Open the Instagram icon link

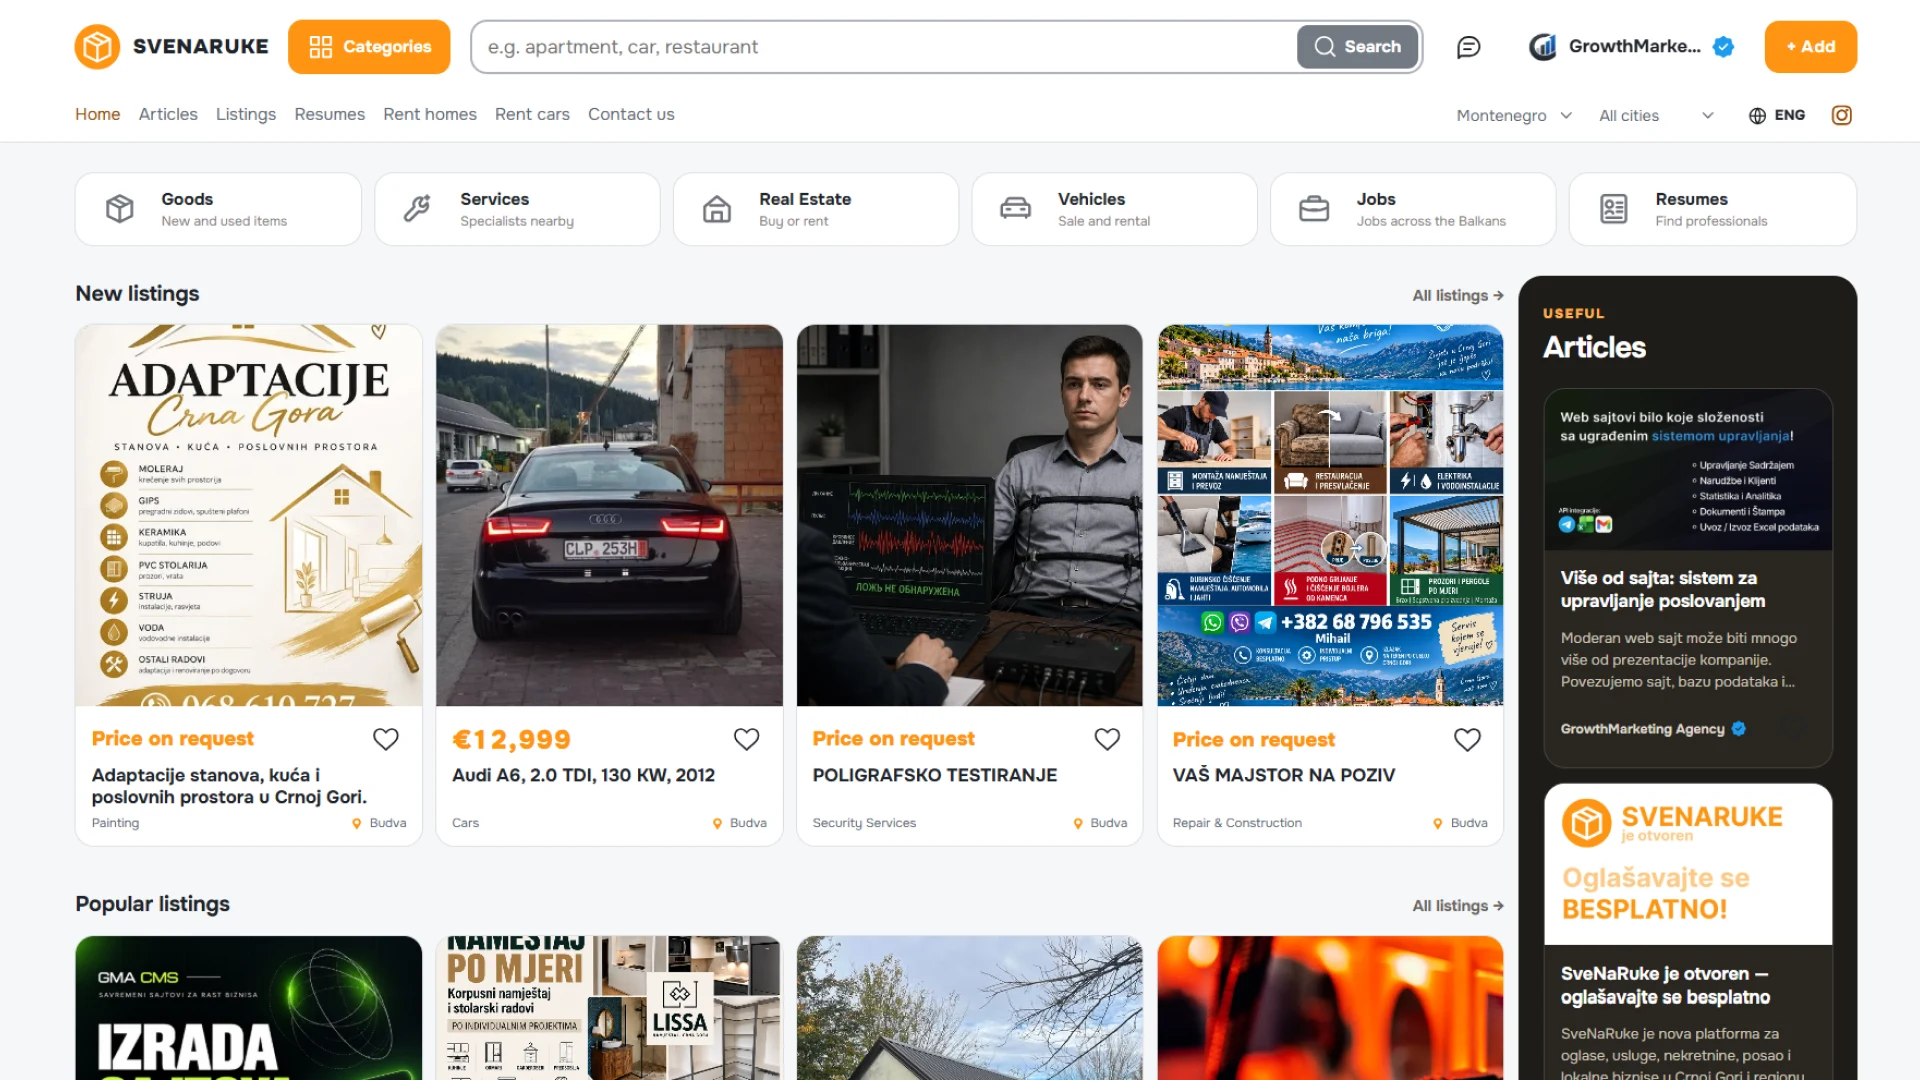1841,115
